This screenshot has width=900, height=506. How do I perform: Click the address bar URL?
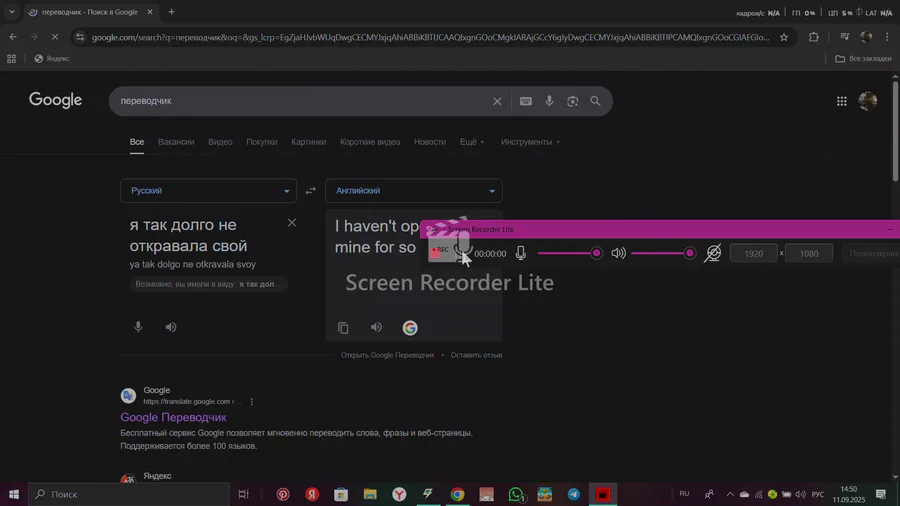tap(430, 37)
